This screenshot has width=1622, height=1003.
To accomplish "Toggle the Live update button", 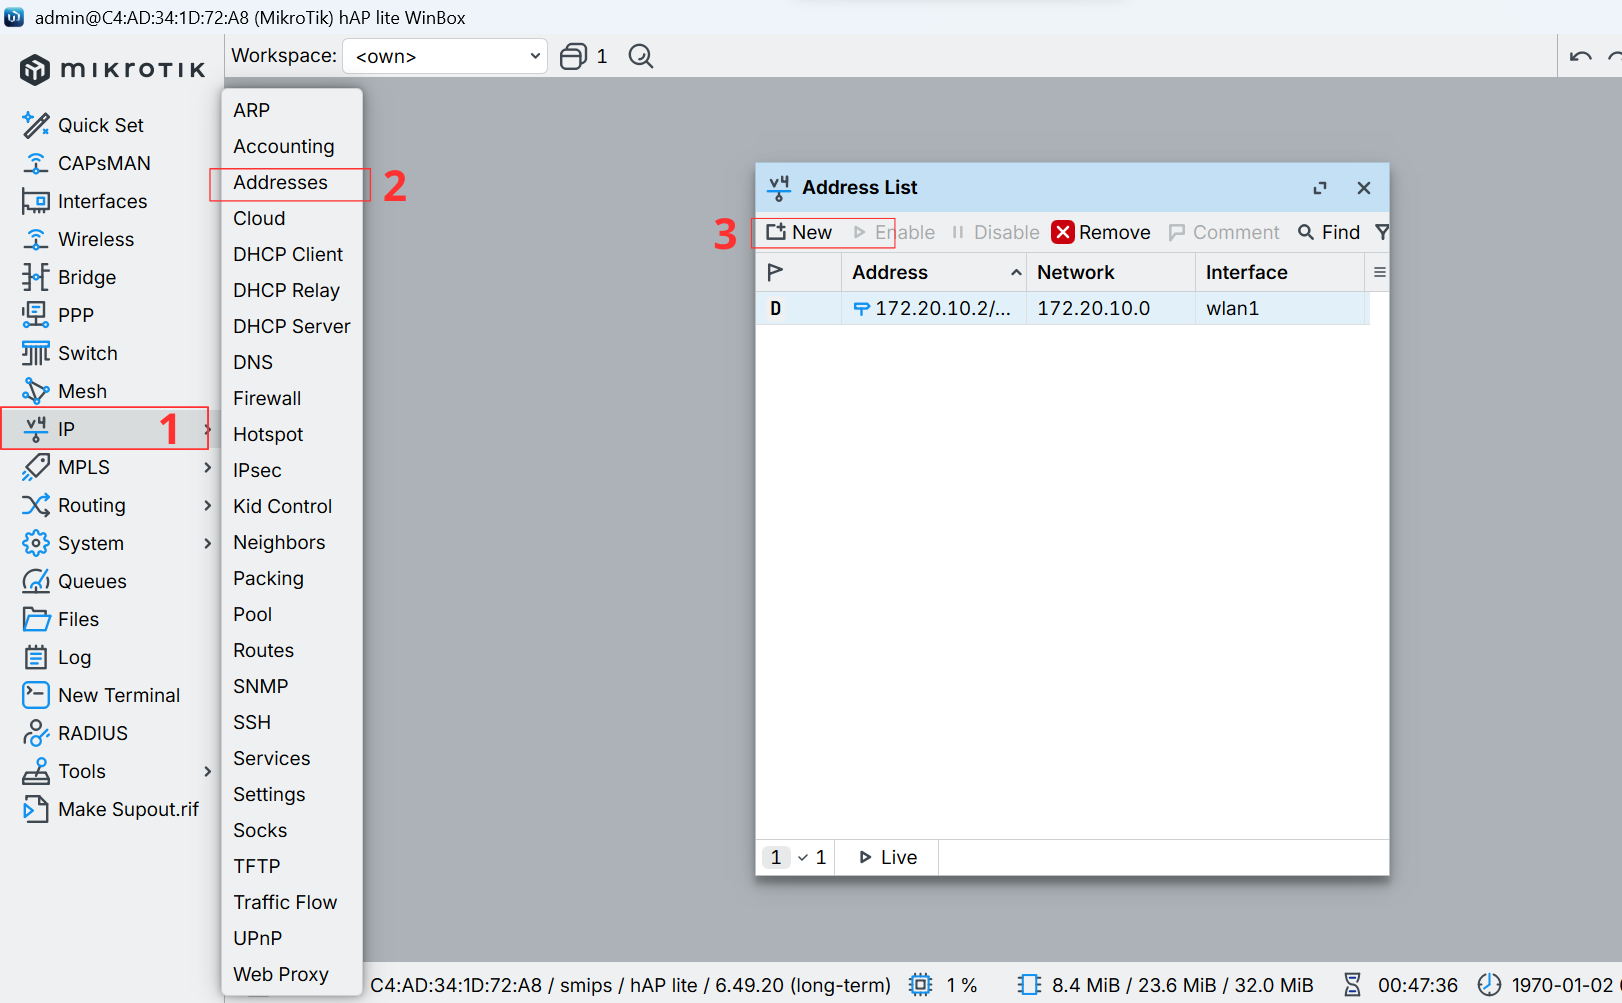I will pyautogui.click(x=888, y=857).
